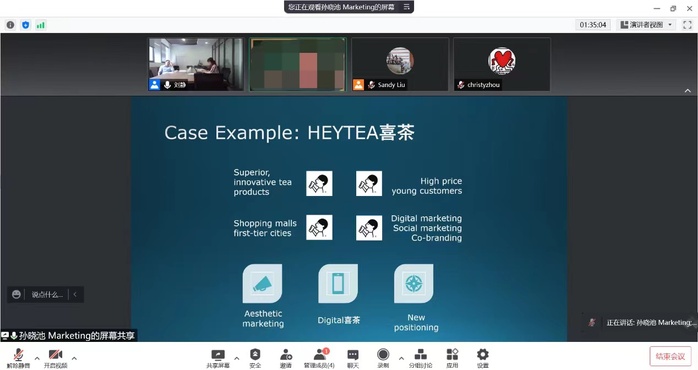Open manage members (4) panel

tap(319, 358)
